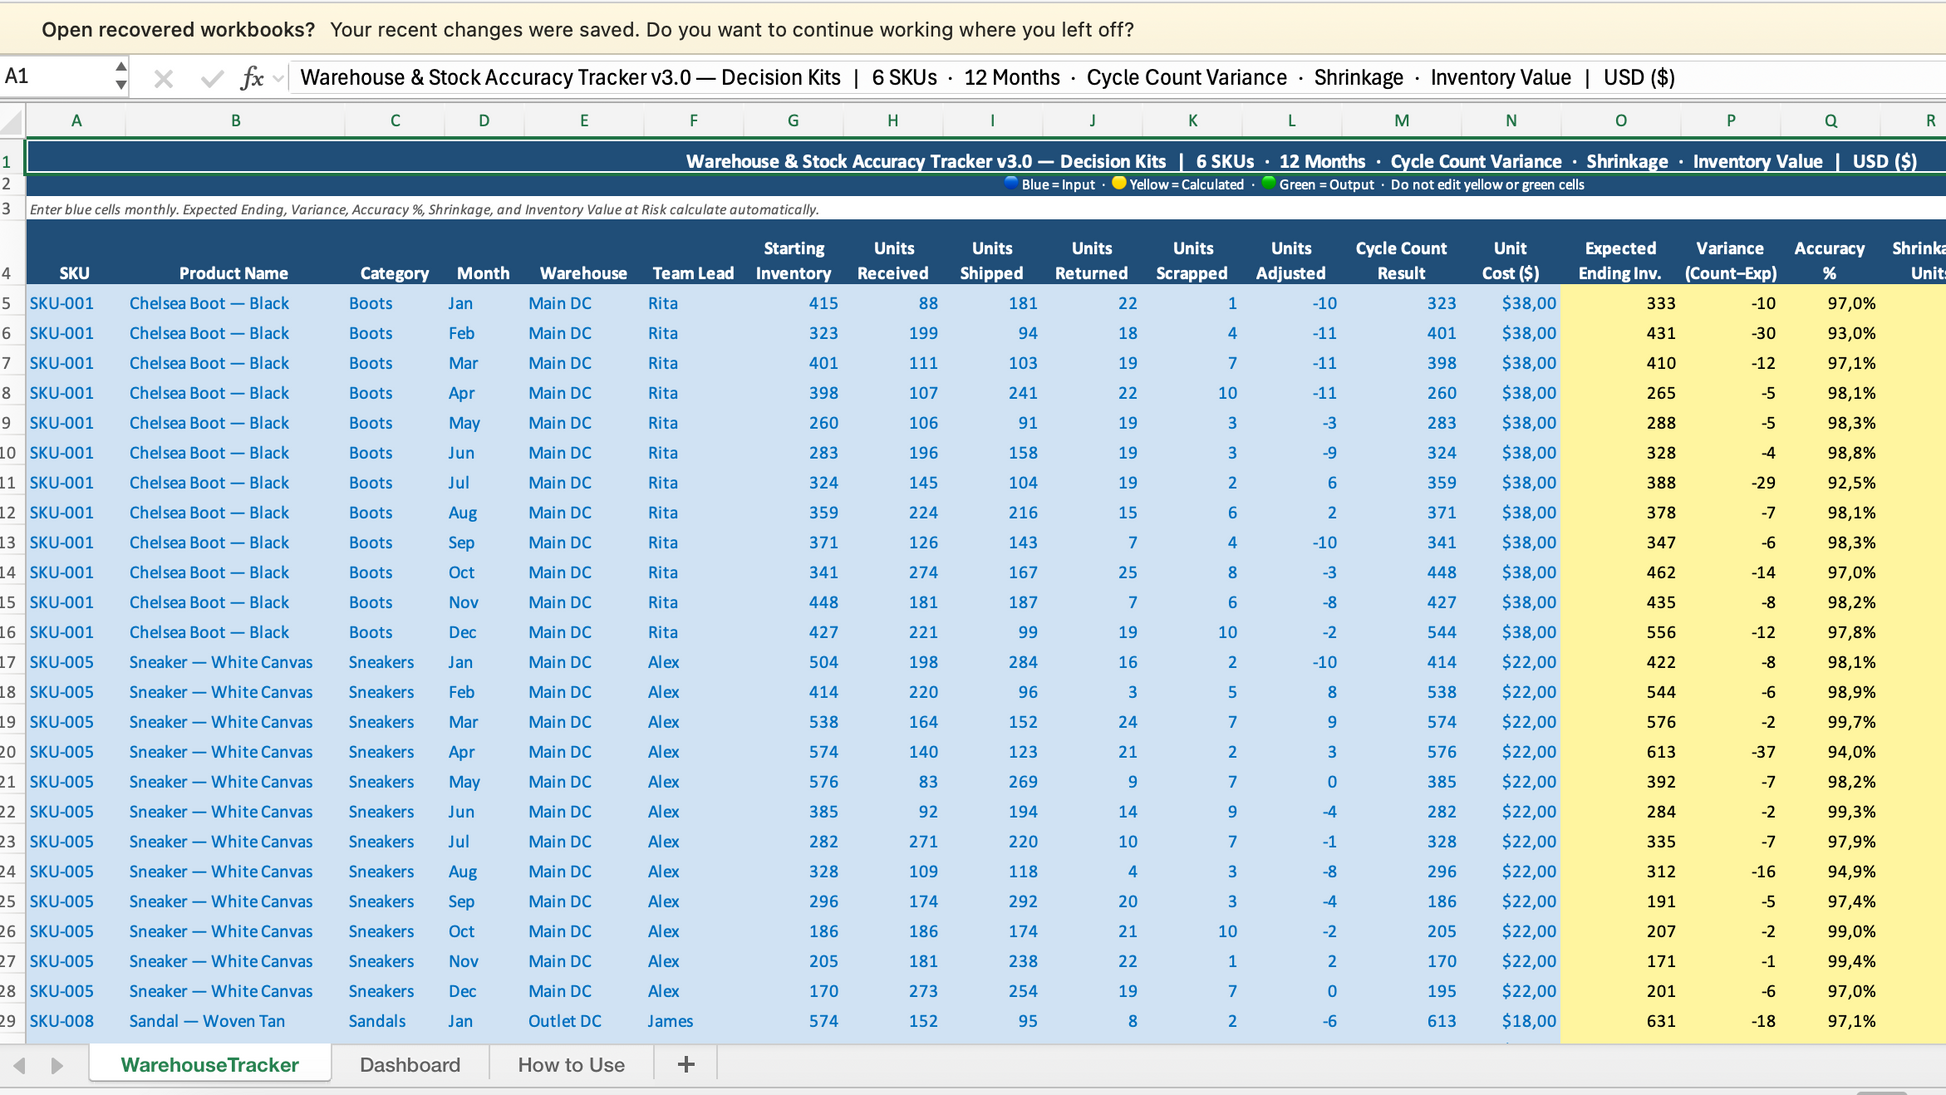This screenshot has width=1946, height=1095.
Task: Select column G header
Action: [792, 121]
